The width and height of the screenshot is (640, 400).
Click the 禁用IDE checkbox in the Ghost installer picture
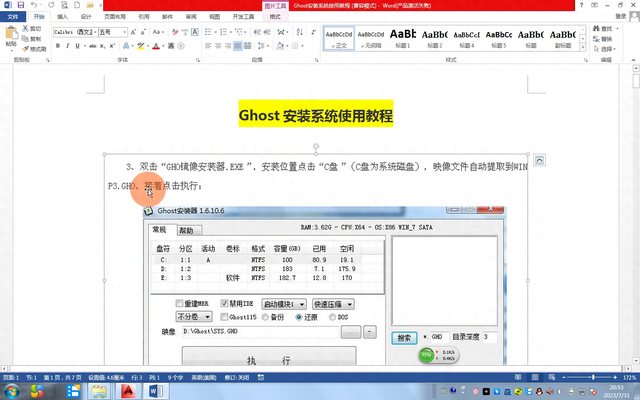coord(224,303)
